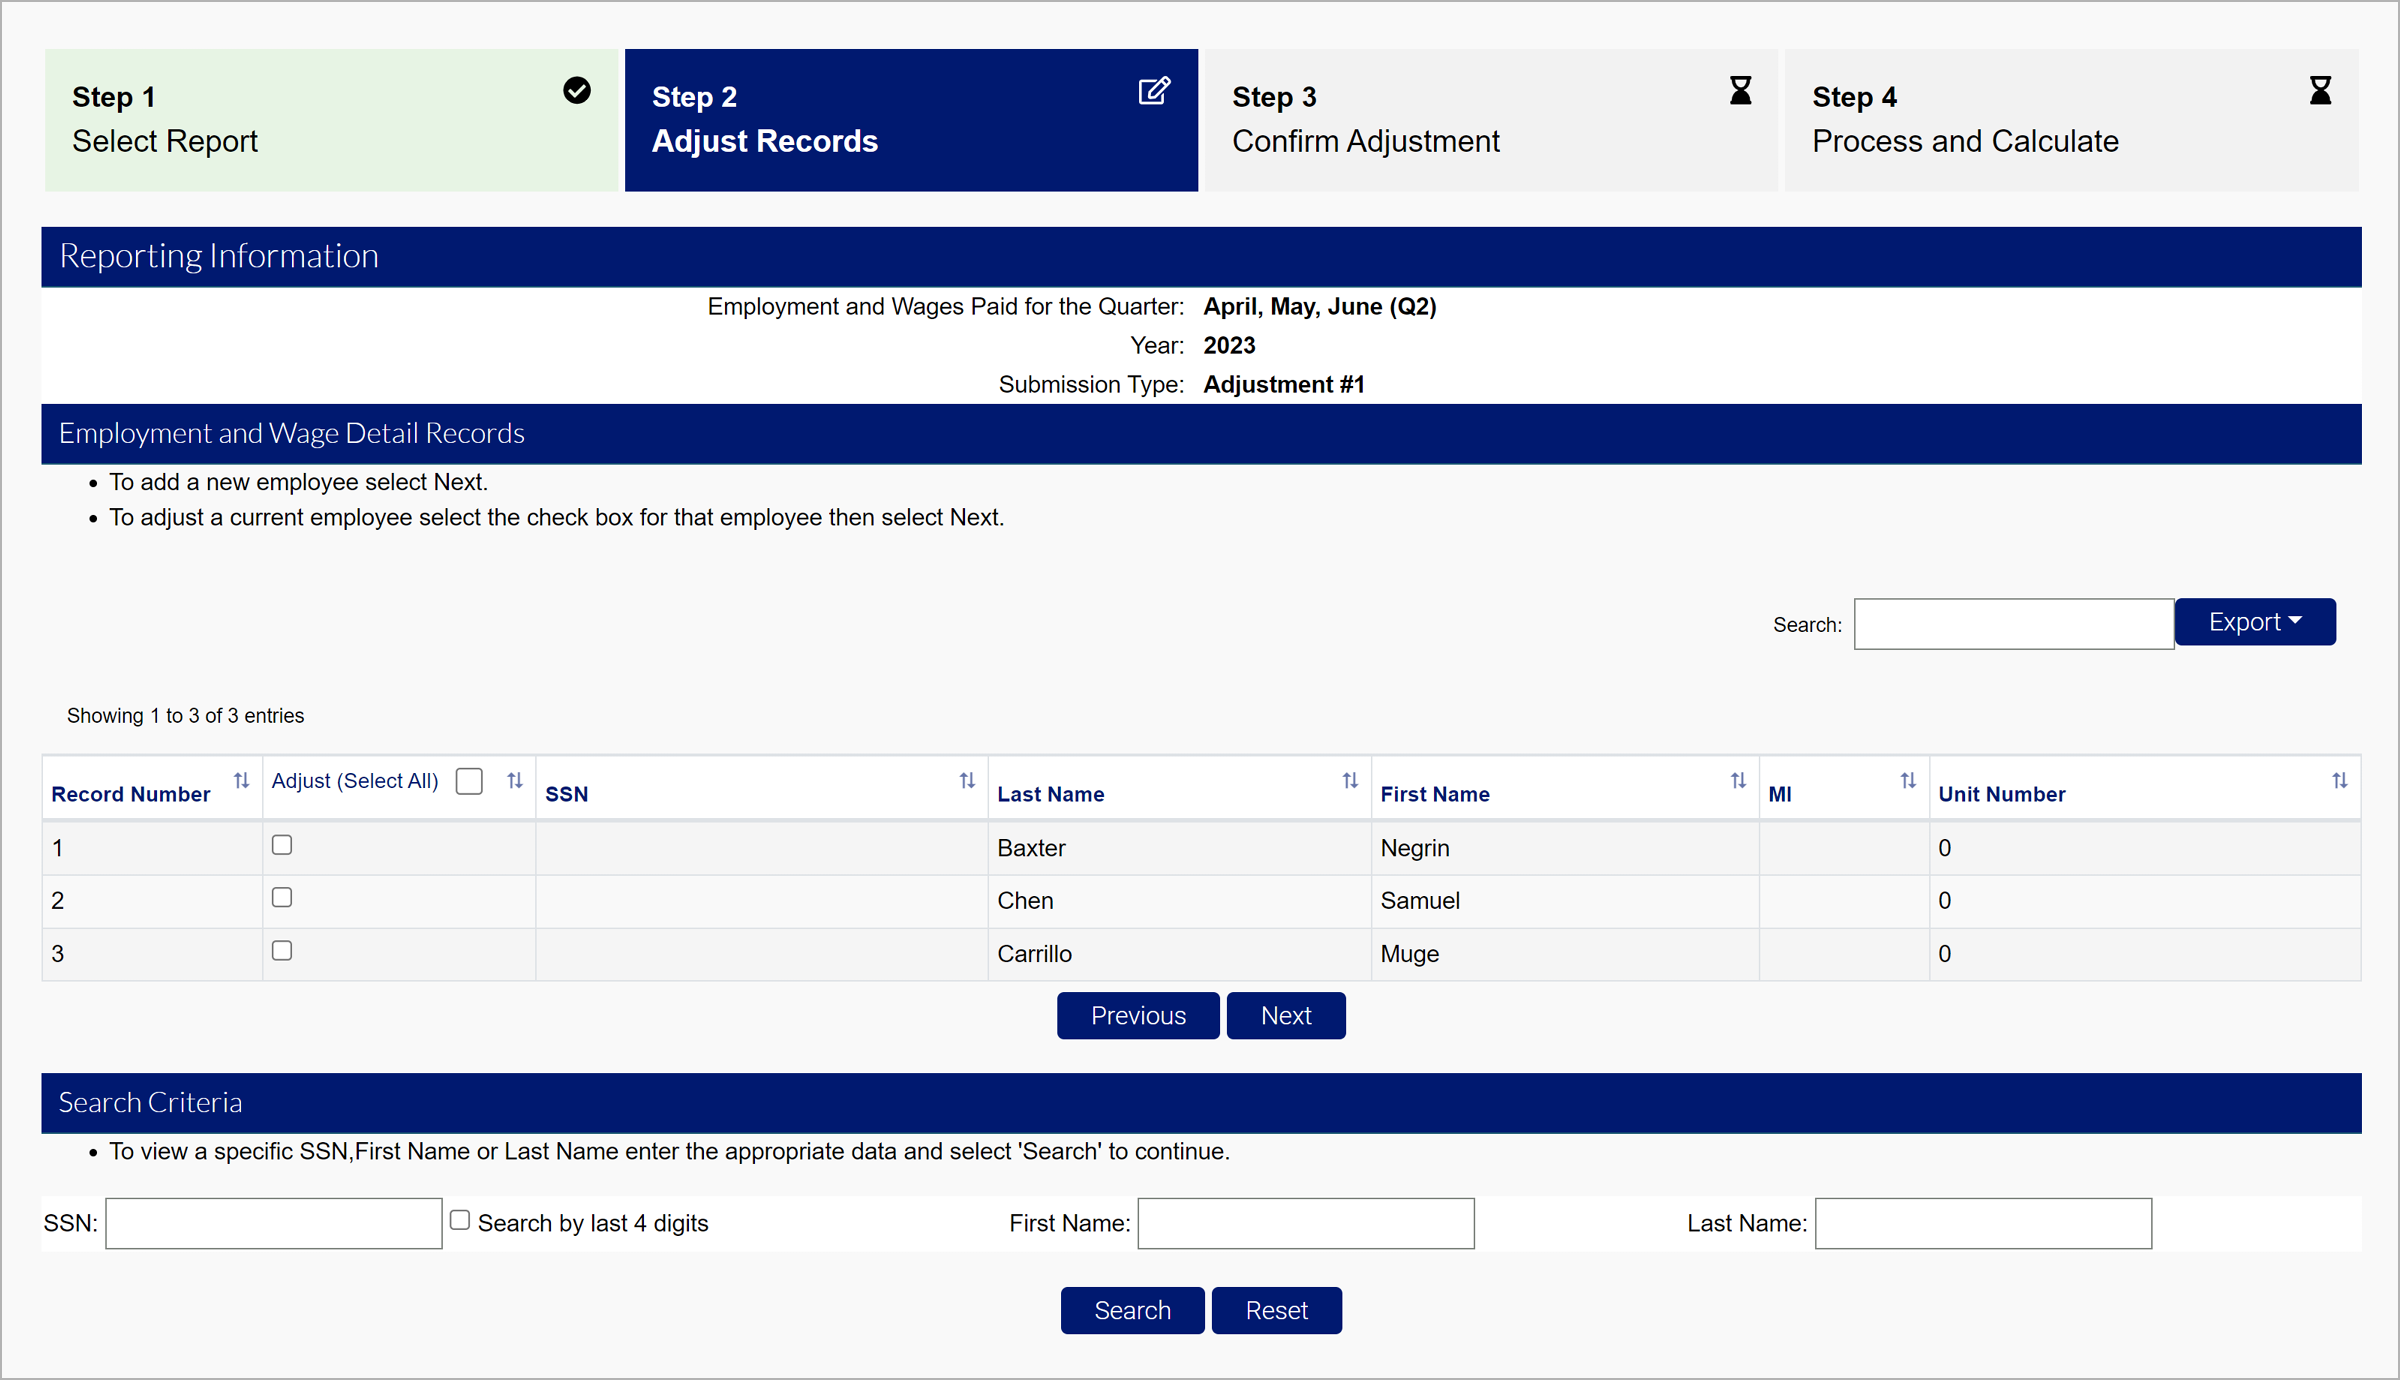Select the checkbox for Baxter record

[x=282, y=845]
